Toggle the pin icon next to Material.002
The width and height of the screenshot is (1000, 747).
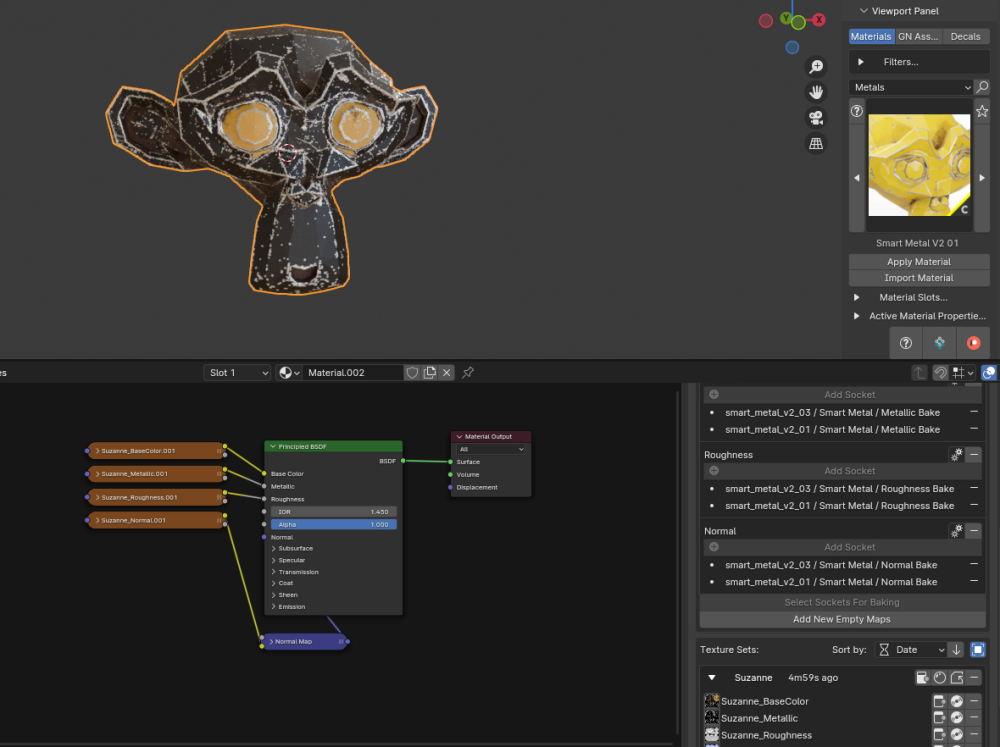468,373
